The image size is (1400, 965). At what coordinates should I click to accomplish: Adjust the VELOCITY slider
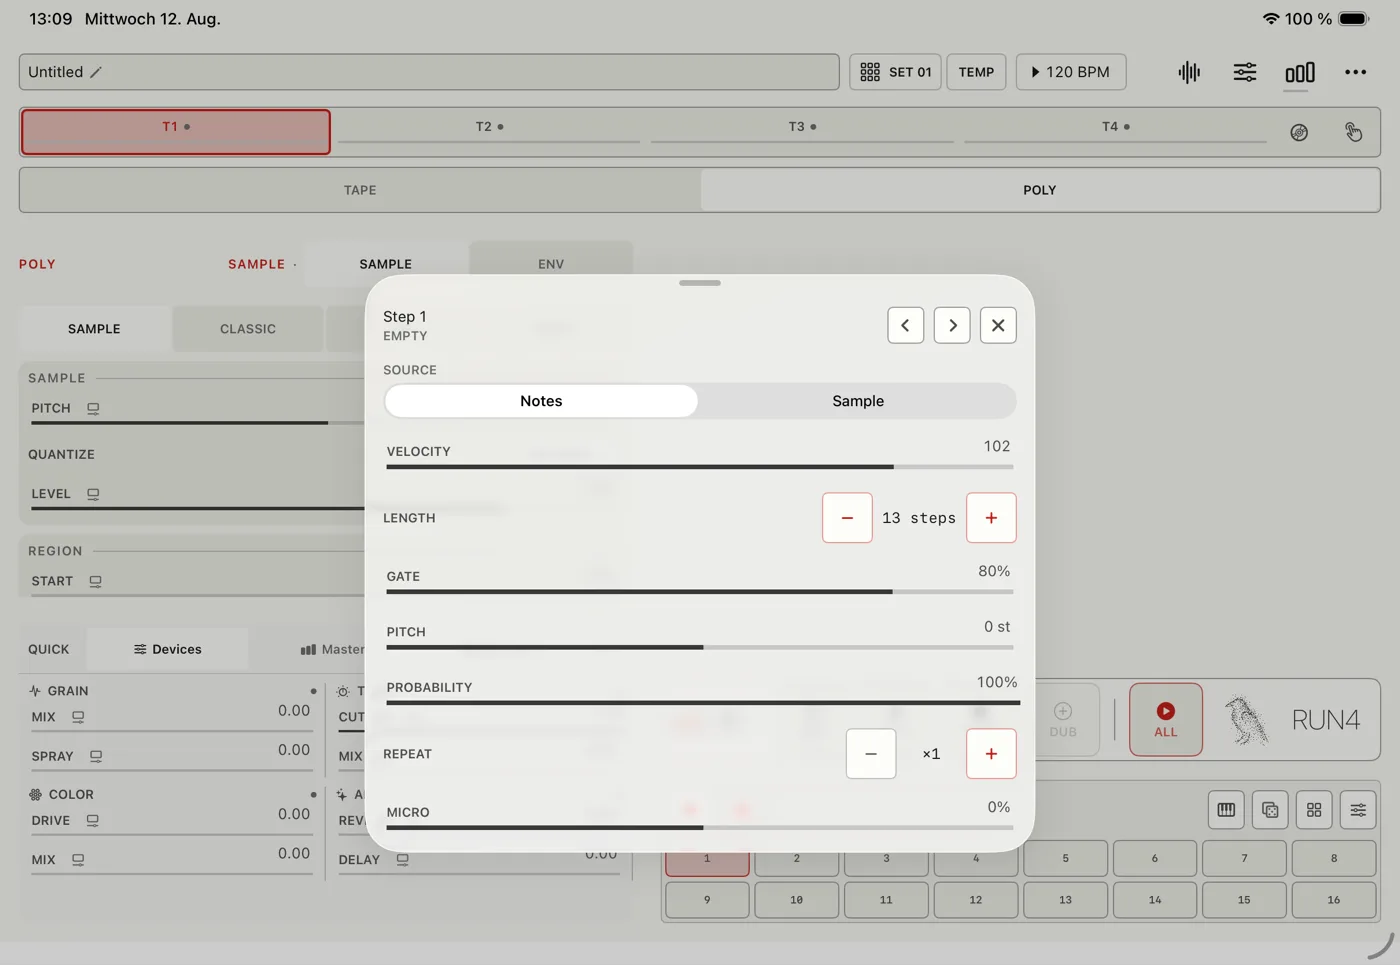(x=700, y=466)
